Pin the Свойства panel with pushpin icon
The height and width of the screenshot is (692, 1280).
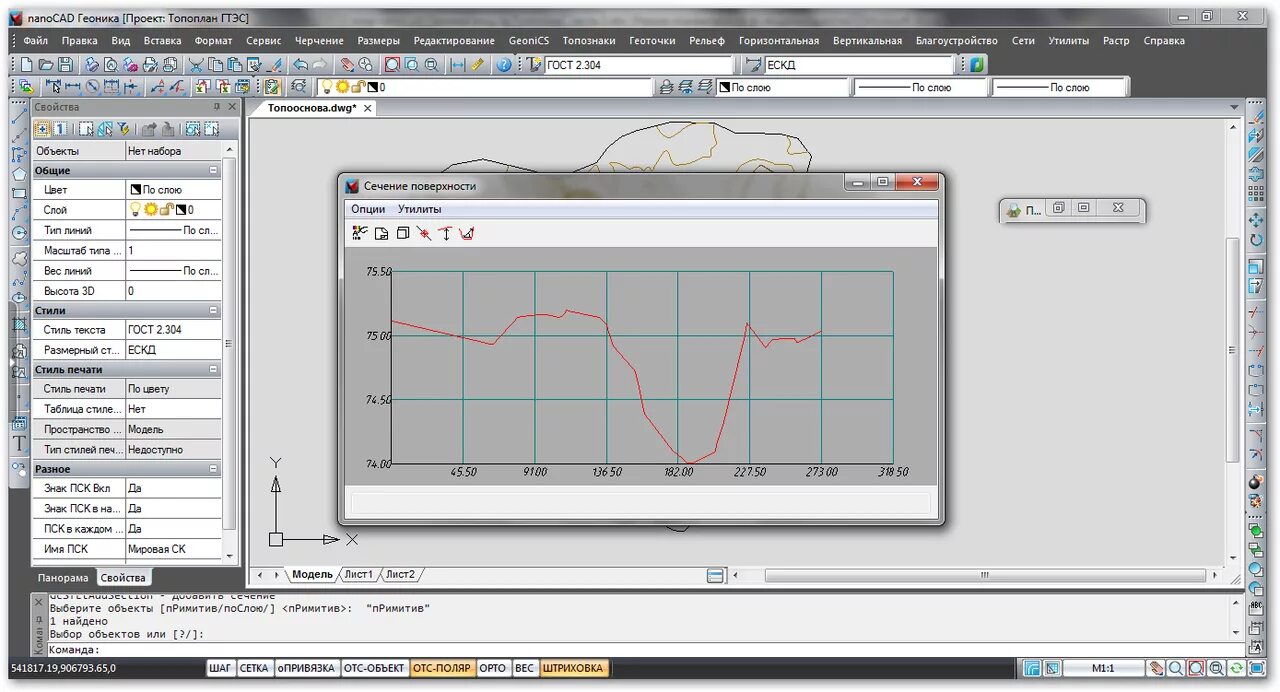(217, 107)
